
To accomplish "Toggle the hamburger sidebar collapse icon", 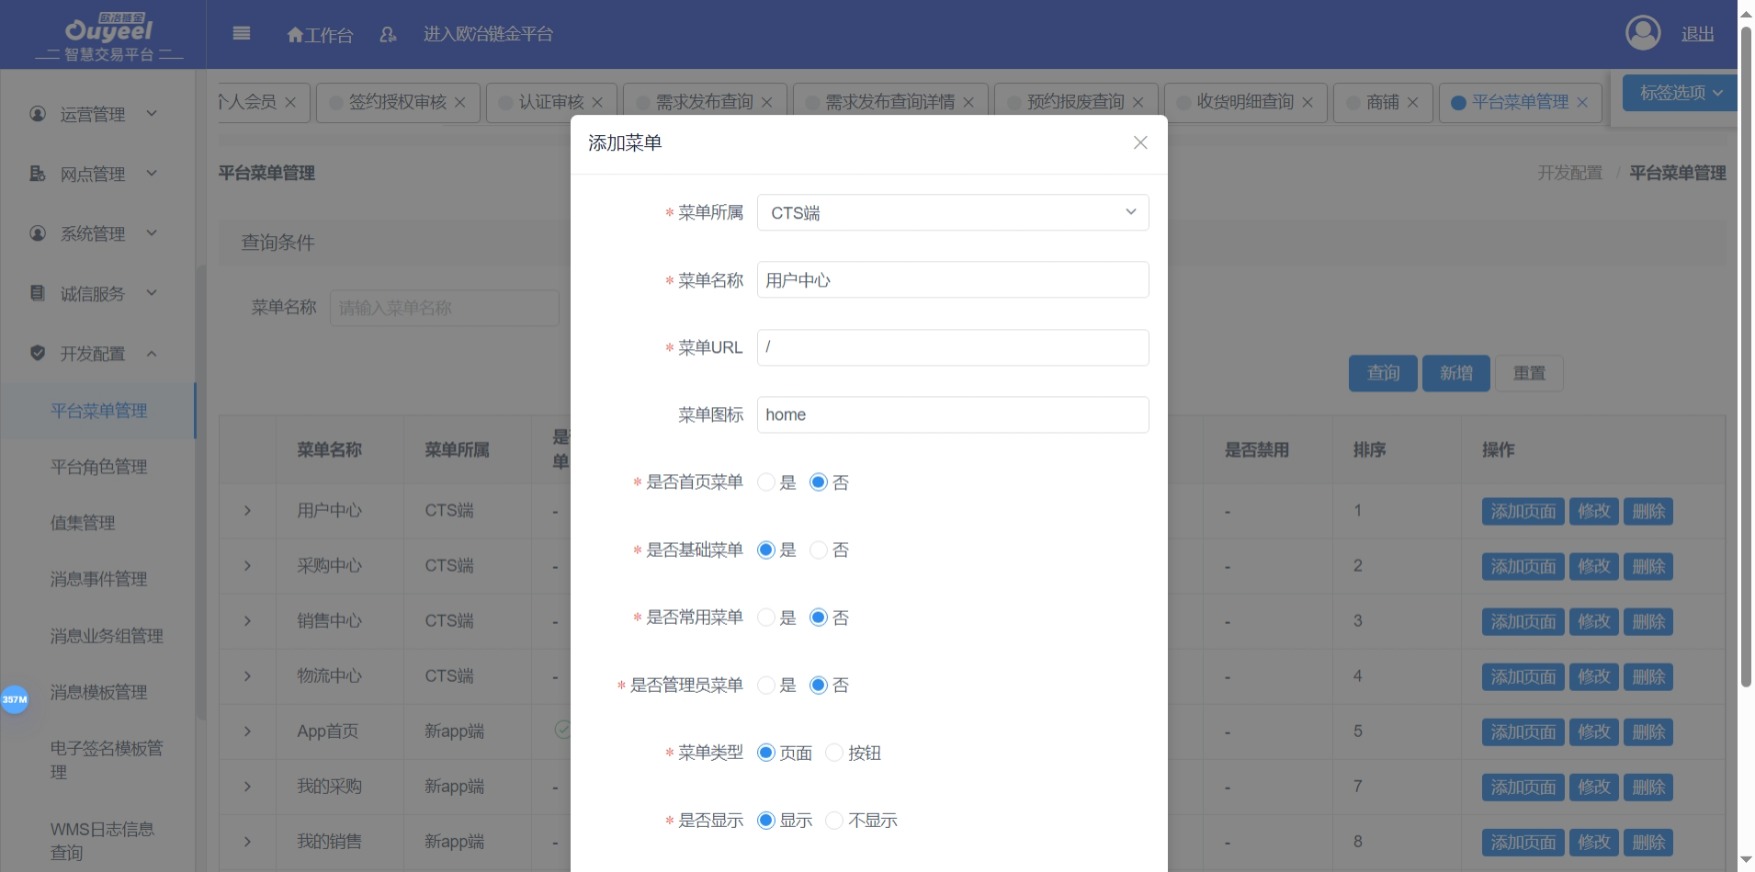I will point(241,33).
